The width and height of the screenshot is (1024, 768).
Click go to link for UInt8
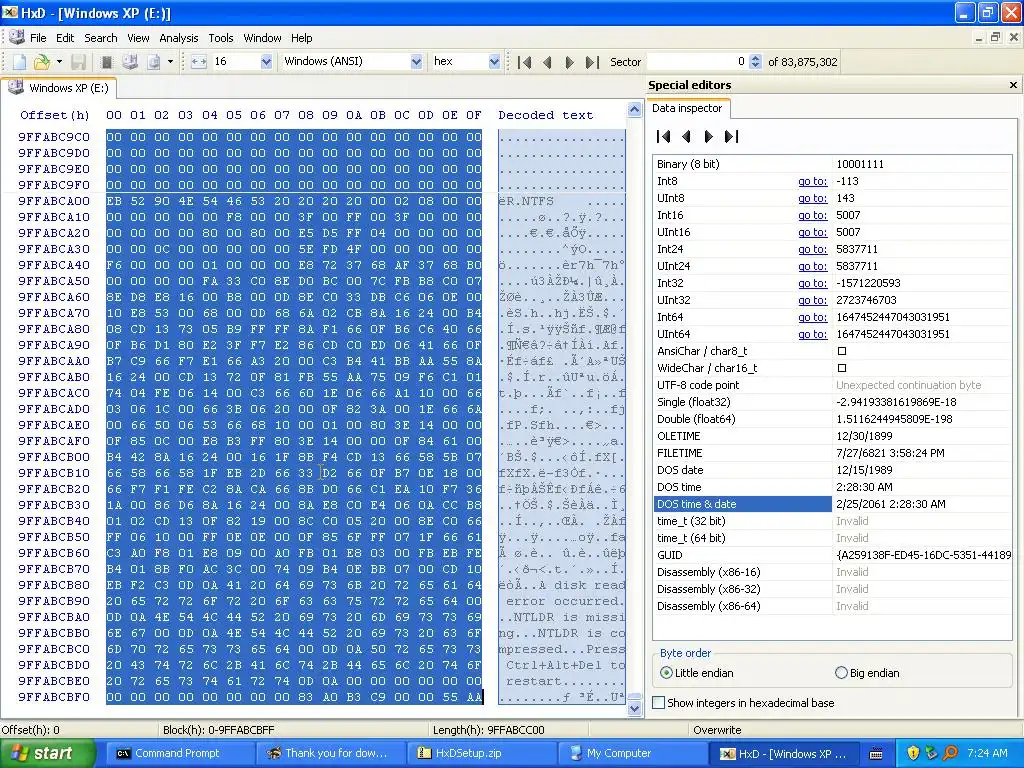pos(812,199)
